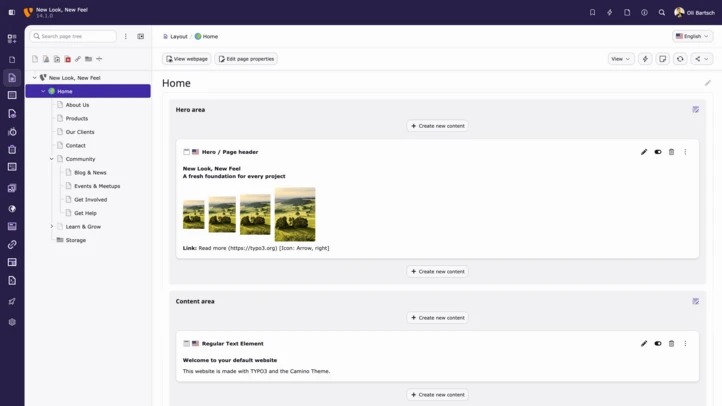
Task: Click the View webpage button
Action: point(186,59)
